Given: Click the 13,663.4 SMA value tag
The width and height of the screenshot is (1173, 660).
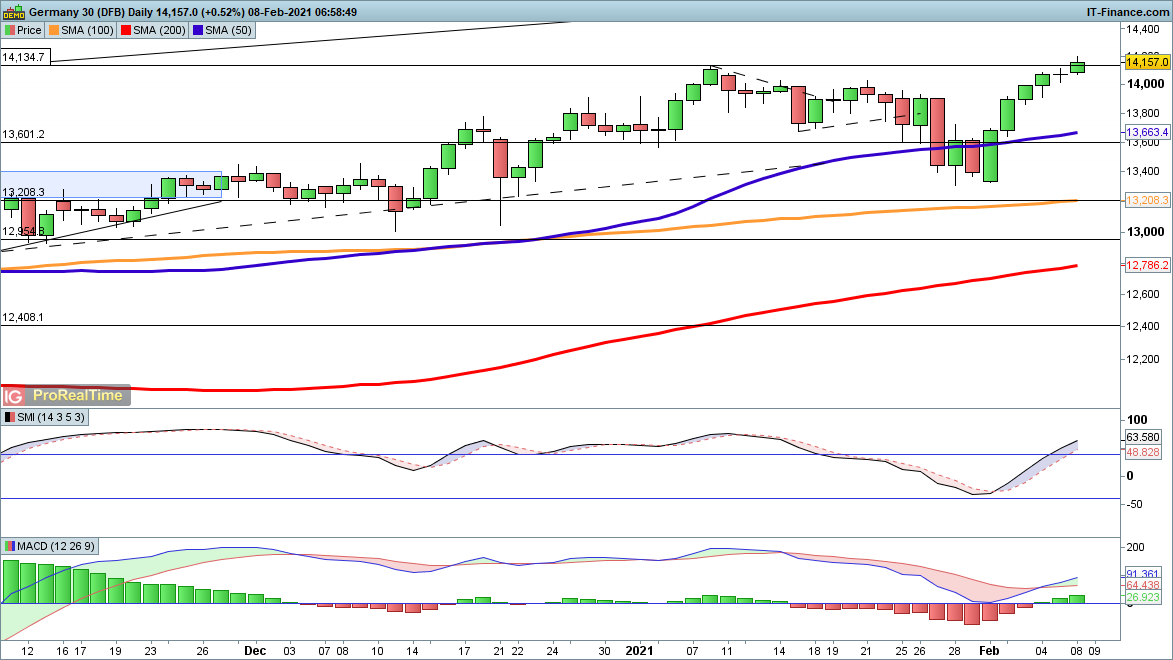Looking at the screenshot, I should click(1148, 133).
